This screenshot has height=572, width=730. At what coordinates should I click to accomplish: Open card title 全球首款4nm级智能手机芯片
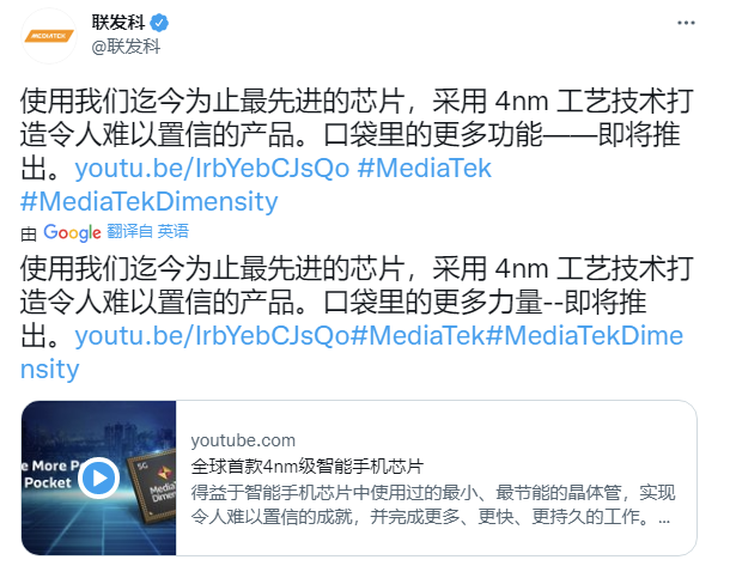pos(307,466)
